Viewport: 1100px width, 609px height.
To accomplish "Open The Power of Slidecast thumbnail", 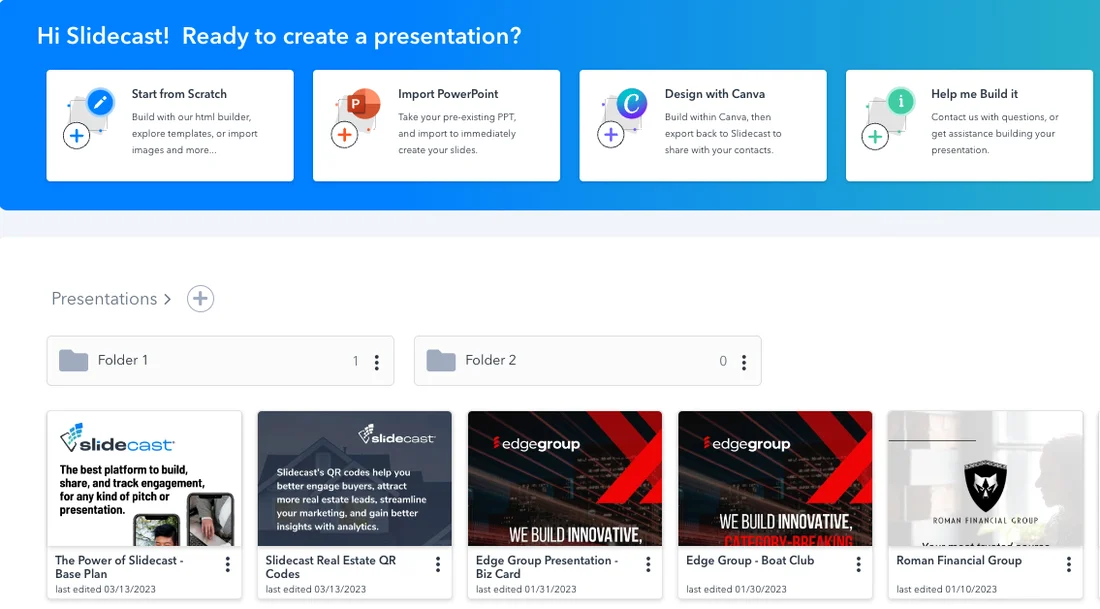I will 145,478.
